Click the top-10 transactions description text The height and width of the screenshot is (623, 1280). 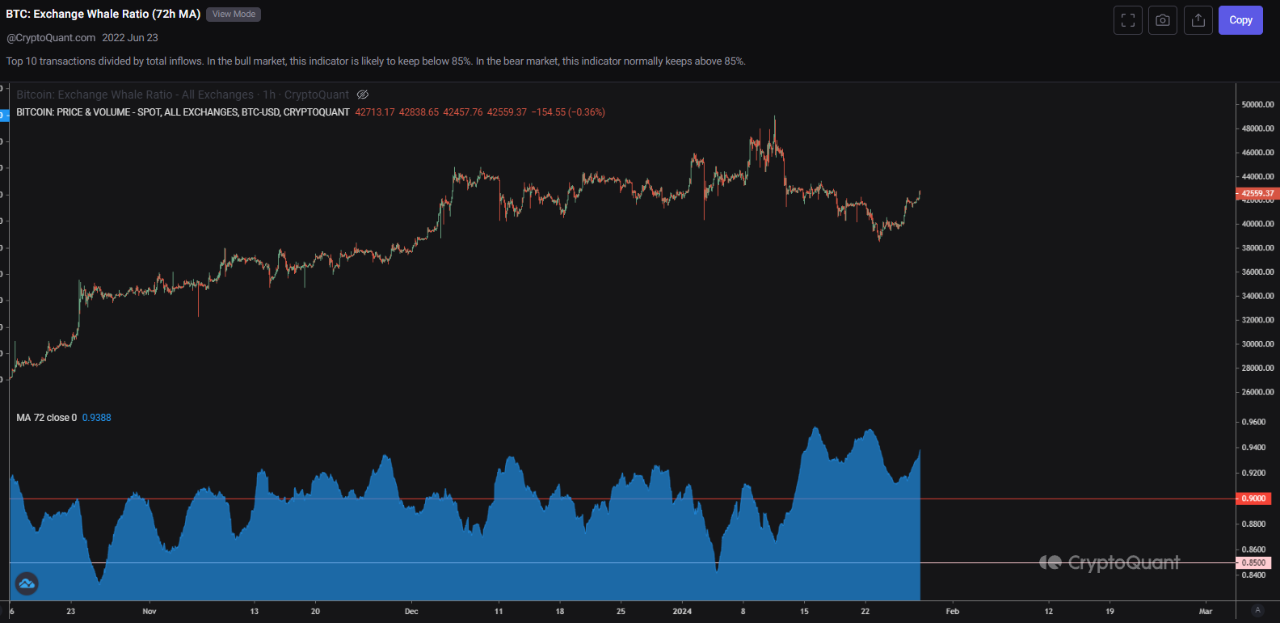(x=375, y=61)
